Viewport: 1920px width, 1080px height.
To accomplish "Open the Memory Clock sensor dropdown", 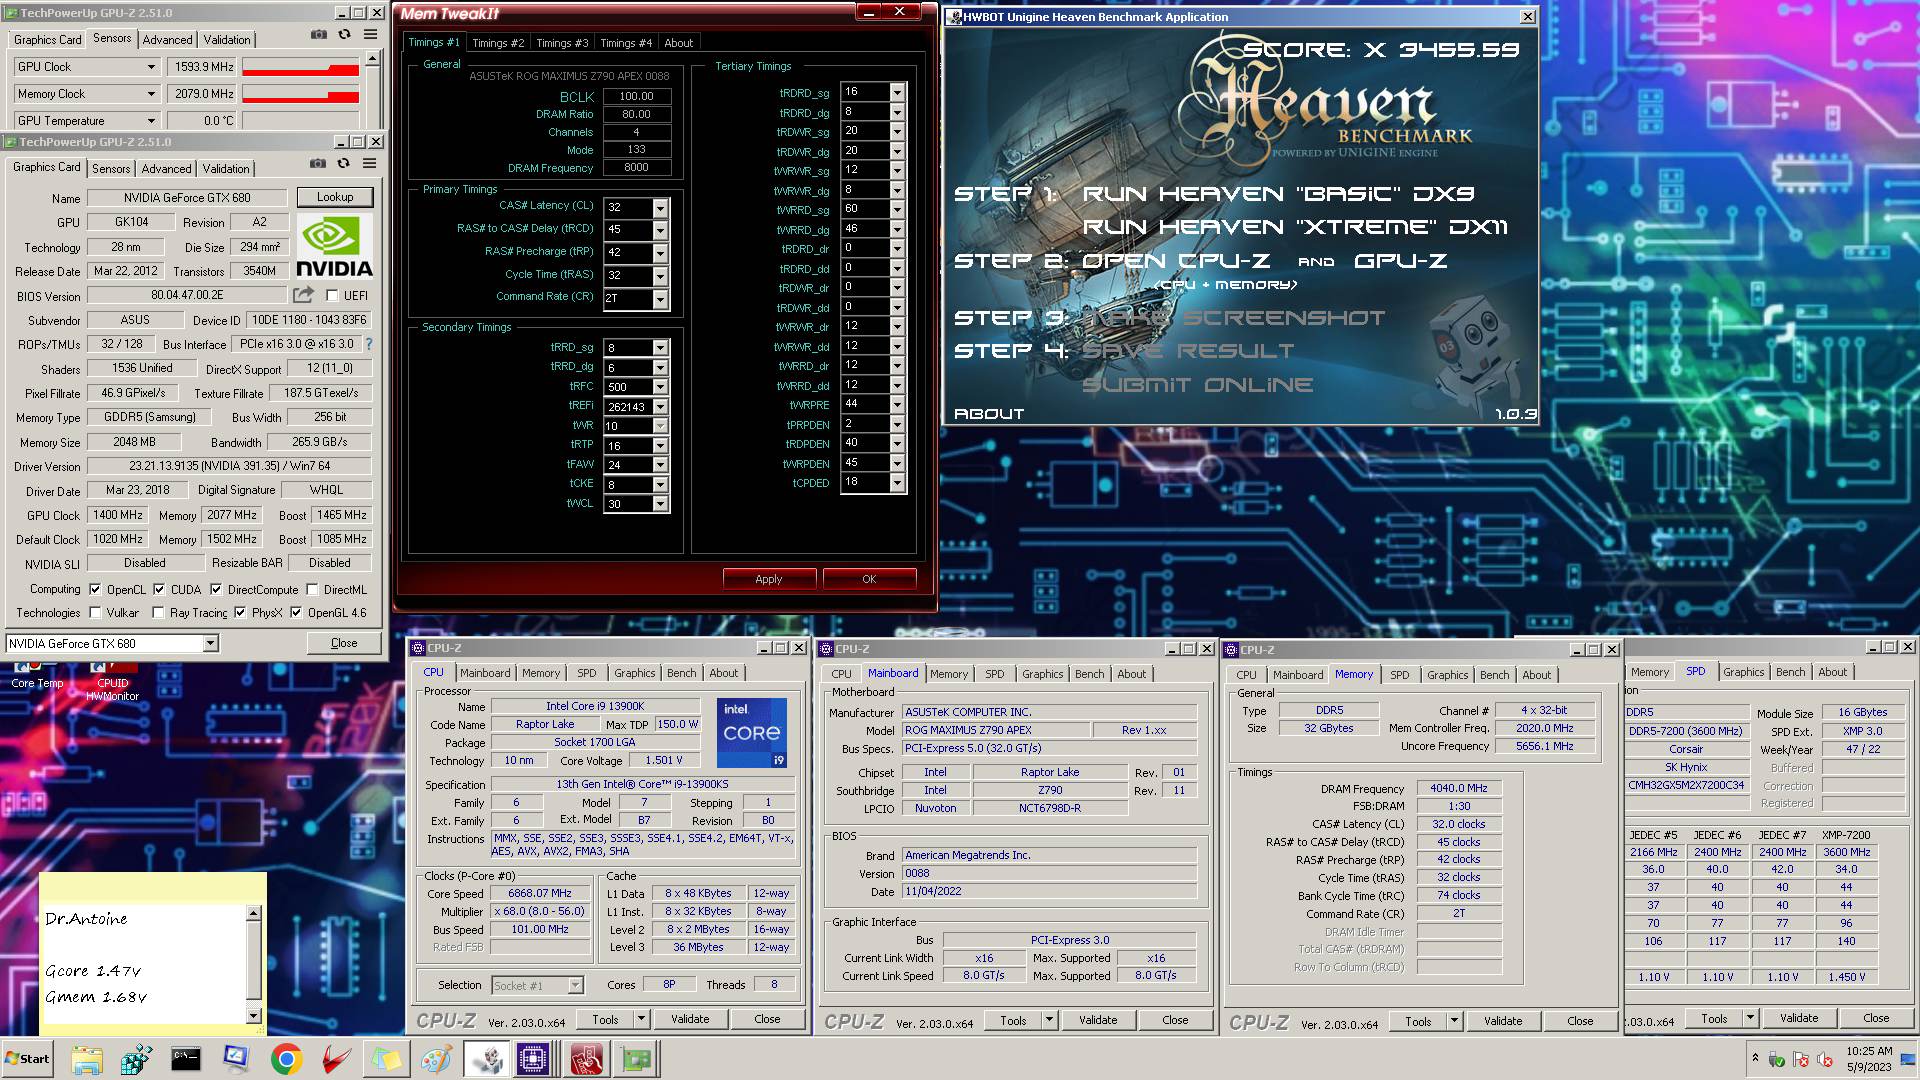I will (x=151, y=94).
